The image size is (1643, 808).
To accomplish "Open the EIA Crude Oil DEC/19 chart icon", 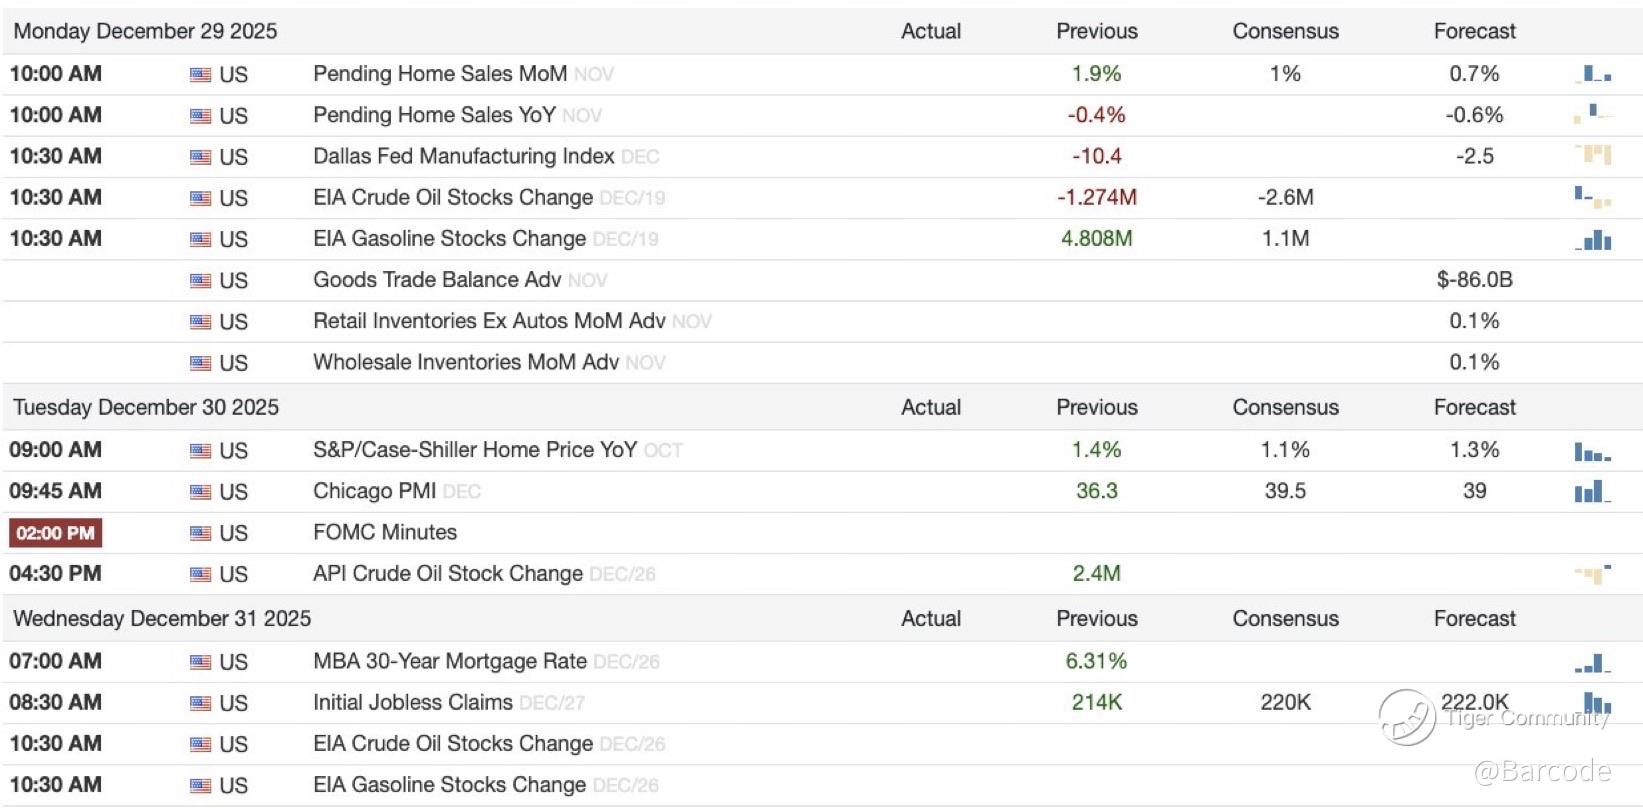I will tap(1592, 197).
